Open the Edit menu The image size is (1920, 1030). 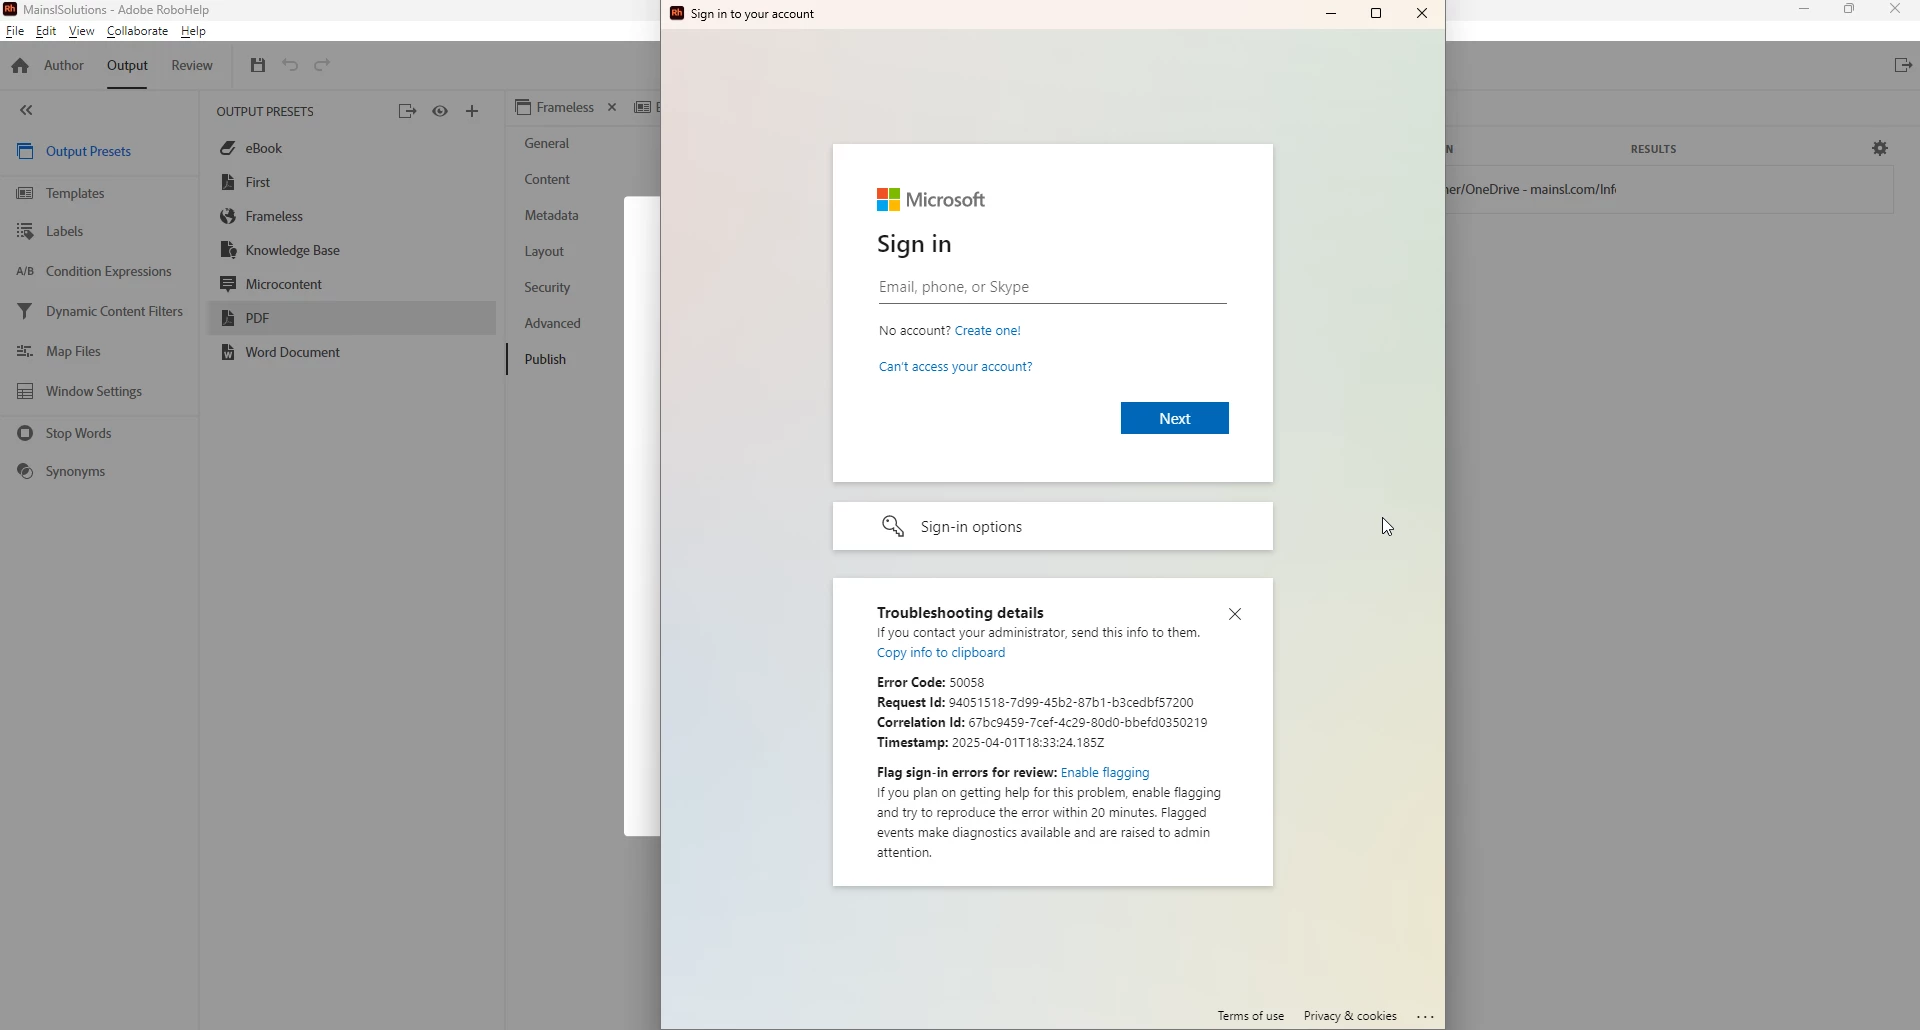(46, 32)
